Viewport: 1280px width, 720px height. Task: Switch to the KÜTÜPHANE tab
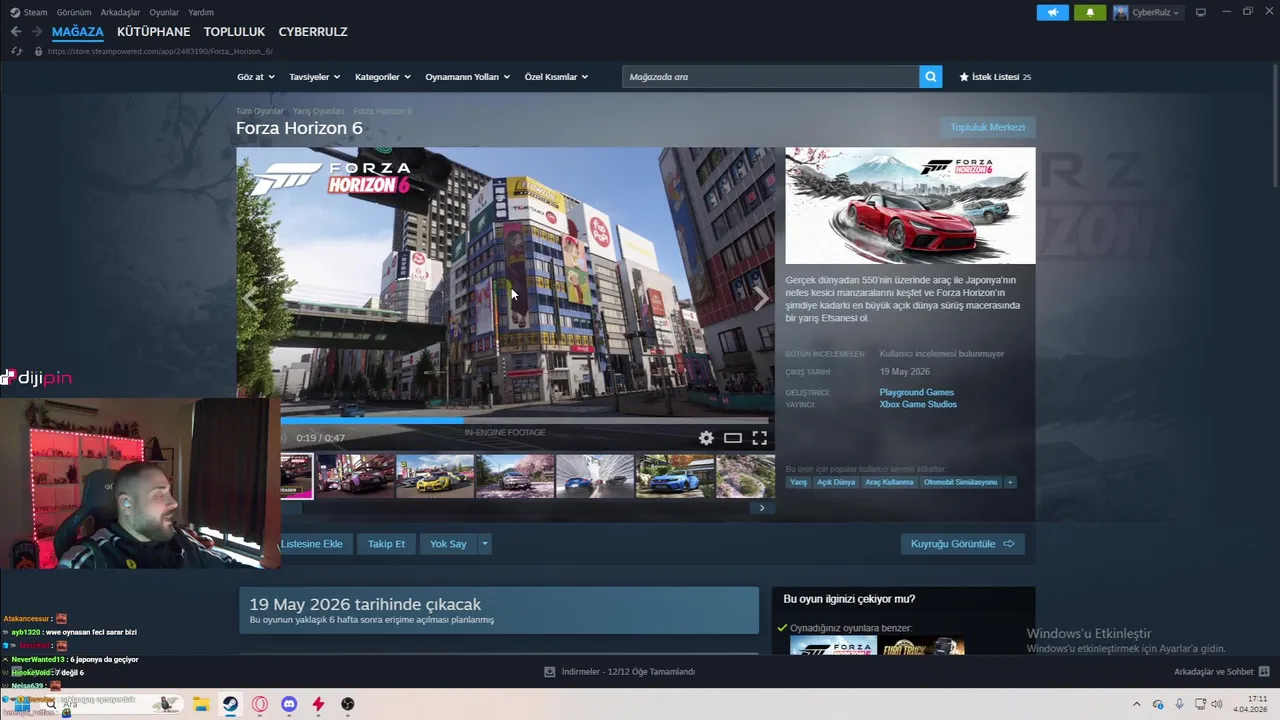[153, 32]
